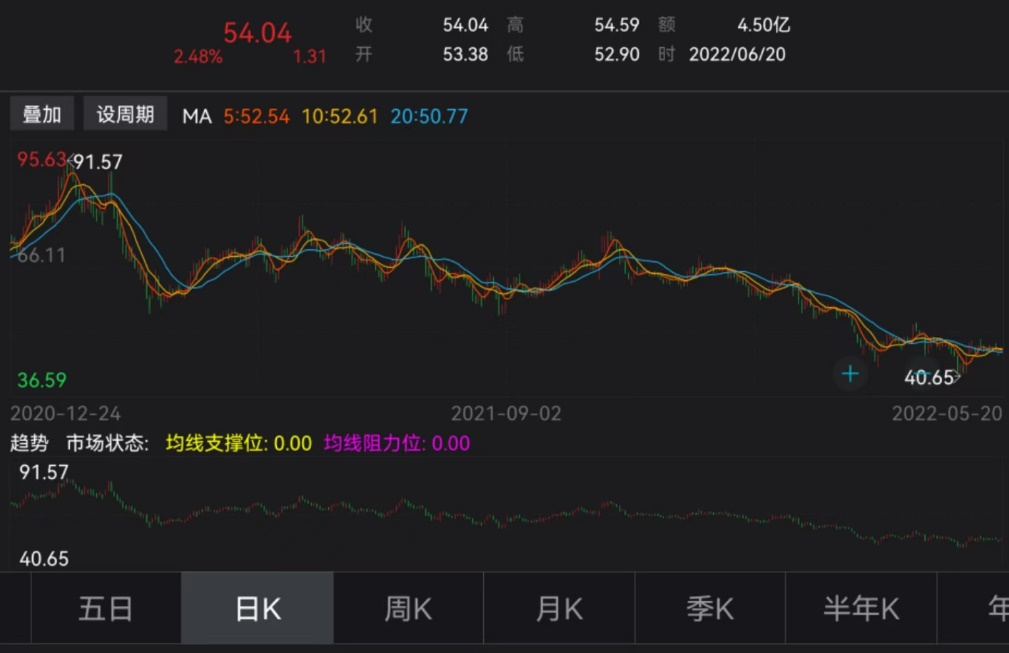The height and width of the screenshot is (653, 1009).
Task: Select the MA10 value 10:52.61
Action: [x=339, y=116]
